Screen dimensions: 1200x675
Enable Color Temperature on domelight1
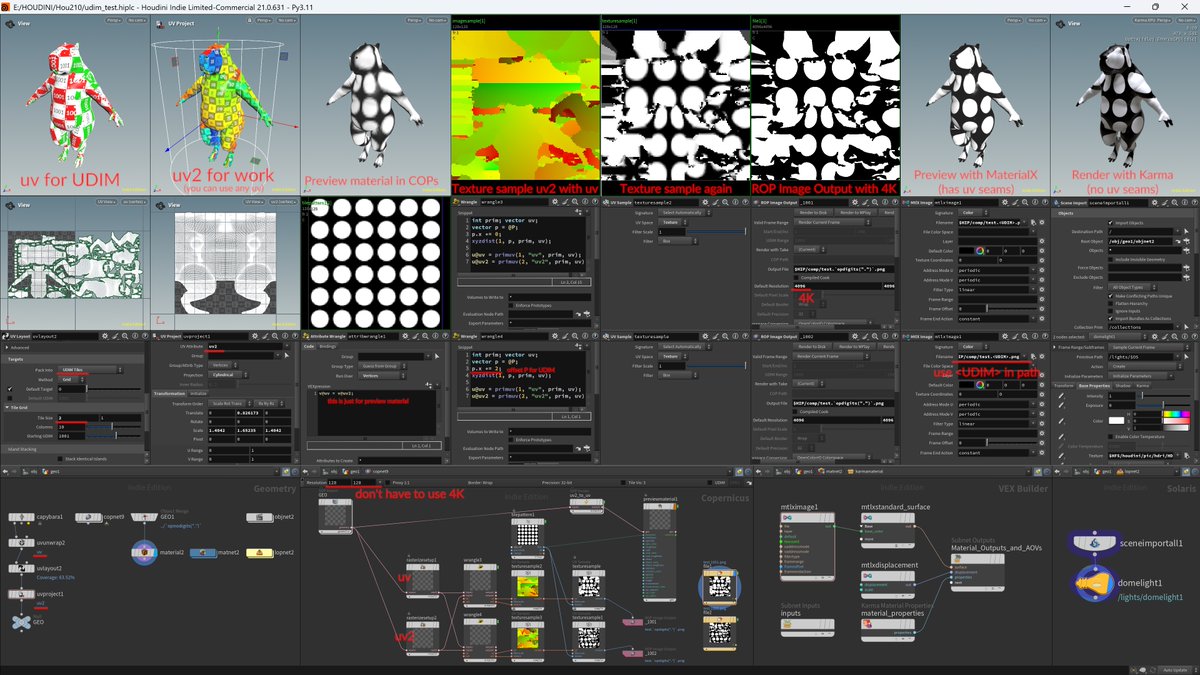(1110, 437)
